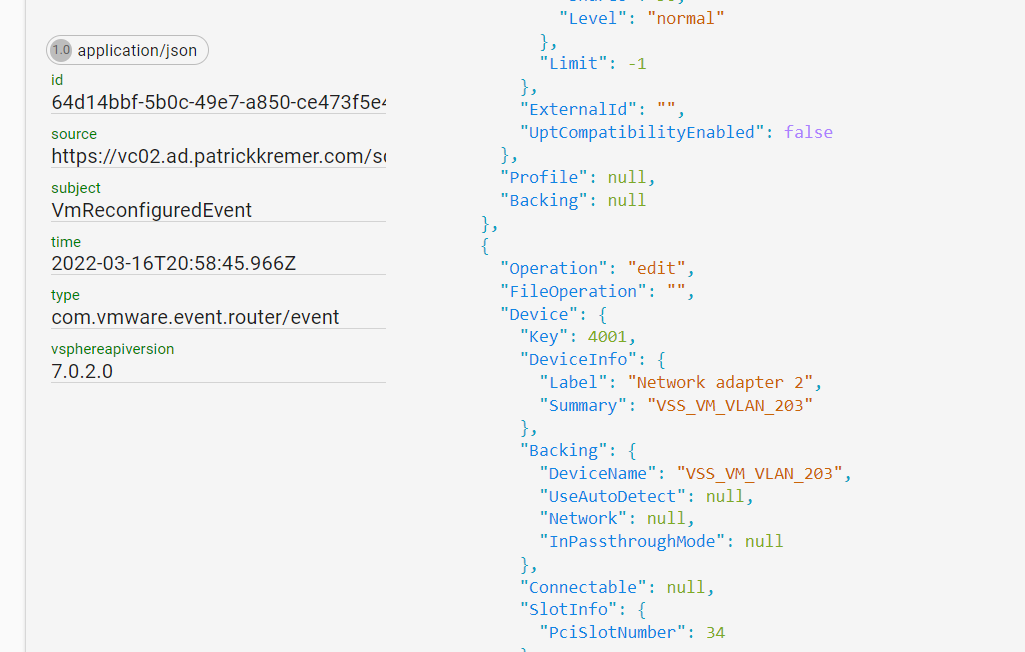Click the vsphereapiversion field showing 7.0.2.0

coord(82,371)
